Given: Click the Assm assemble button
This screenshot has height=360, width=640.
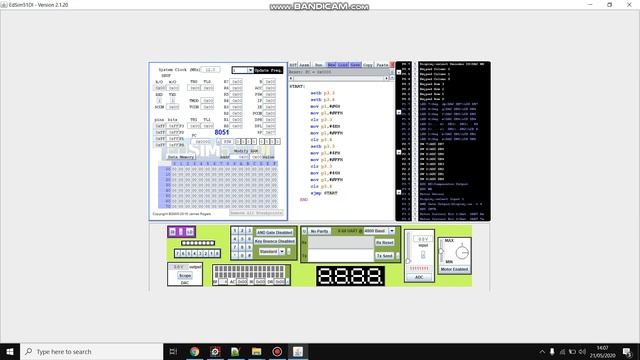Looking at the screenshot, I should [304, 65].
